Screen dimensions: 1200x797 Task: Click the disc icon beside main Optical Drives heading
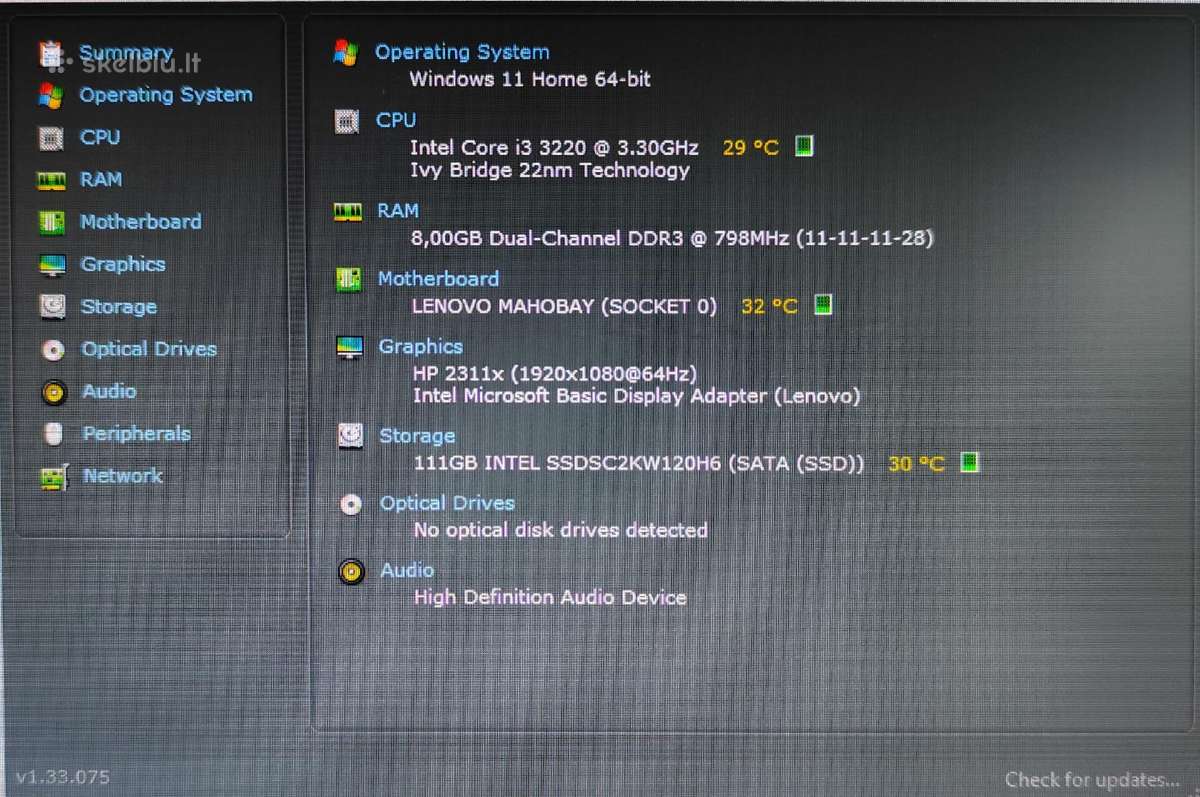click(351, 504)
